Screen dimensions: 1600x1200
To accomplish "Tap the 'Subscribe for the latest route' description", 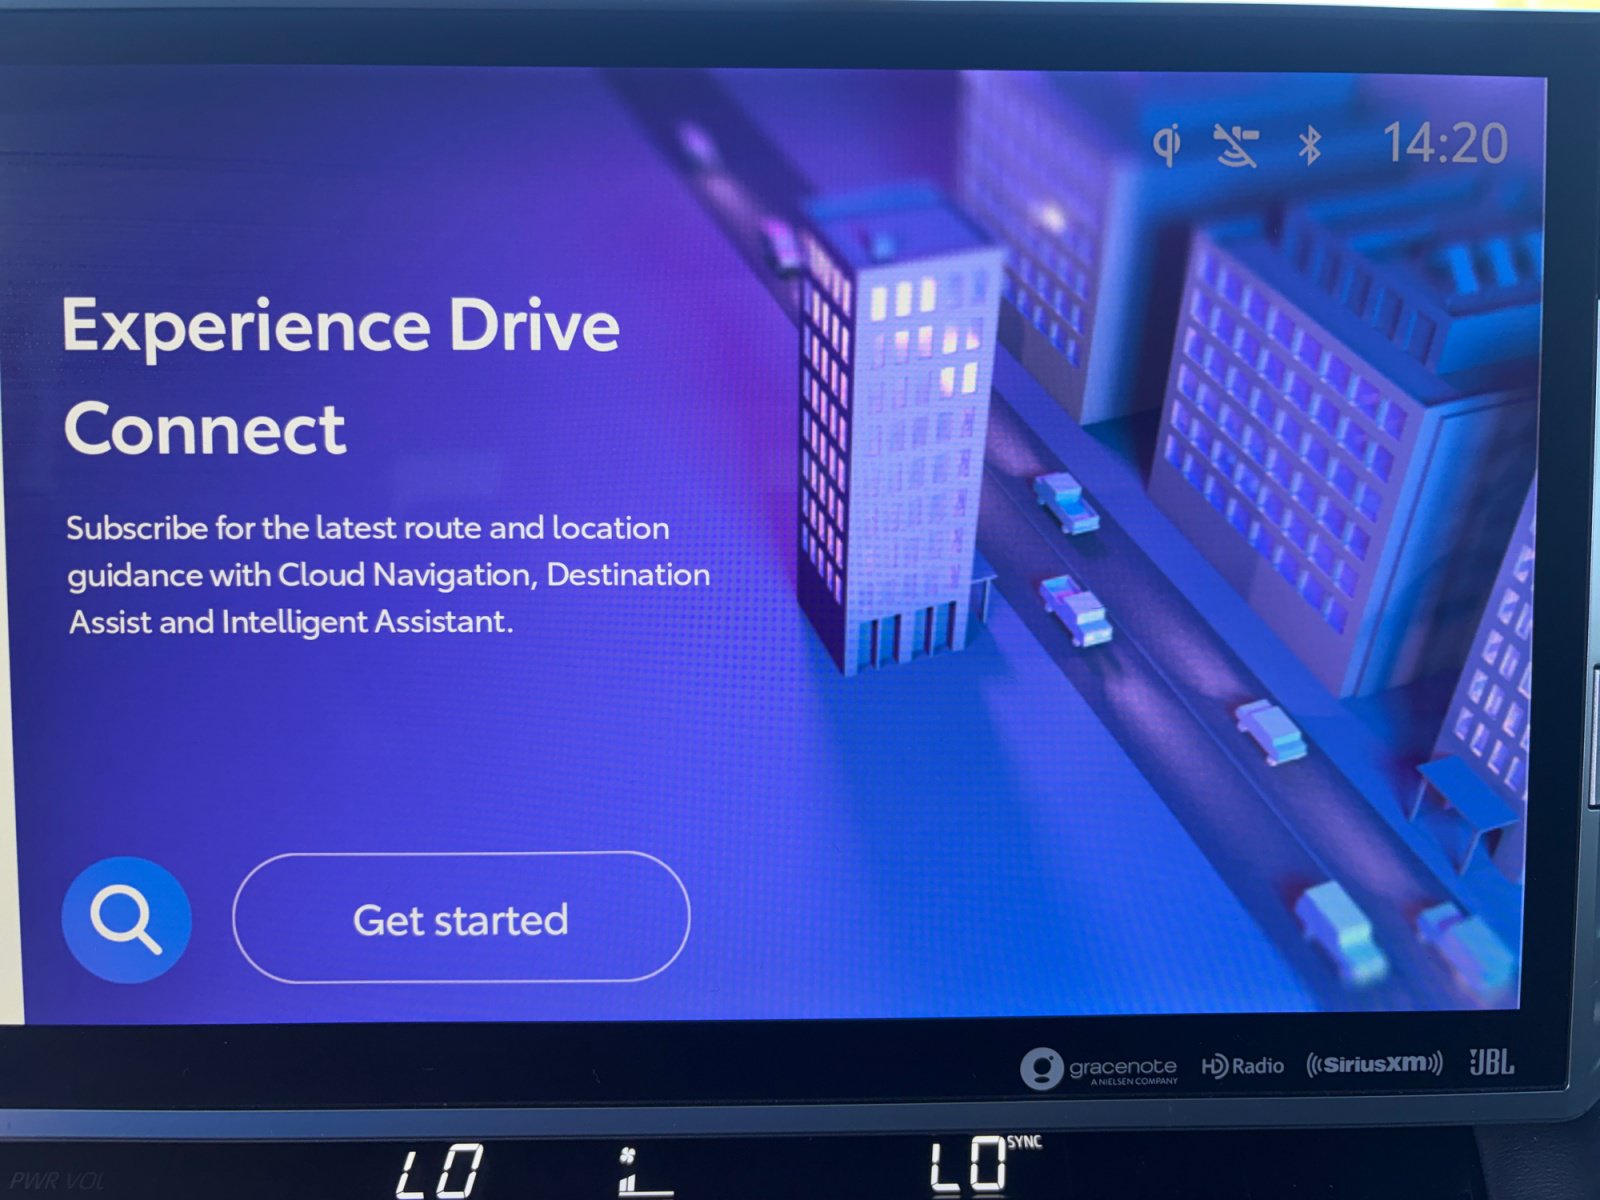I will [x=388, y=575].
